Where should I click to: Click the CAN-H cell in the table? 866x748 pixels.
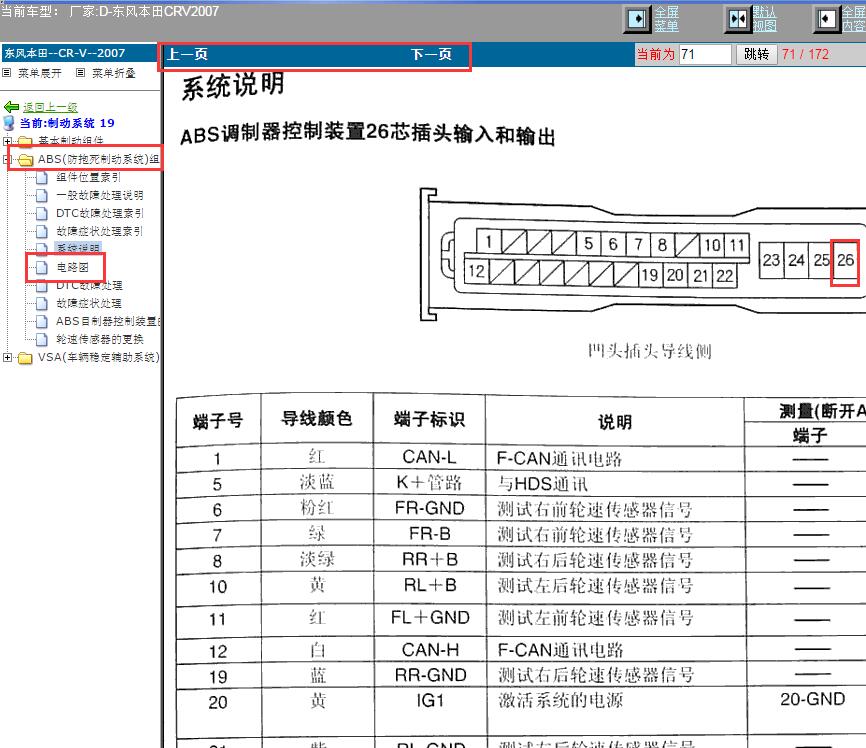point(429,650)
